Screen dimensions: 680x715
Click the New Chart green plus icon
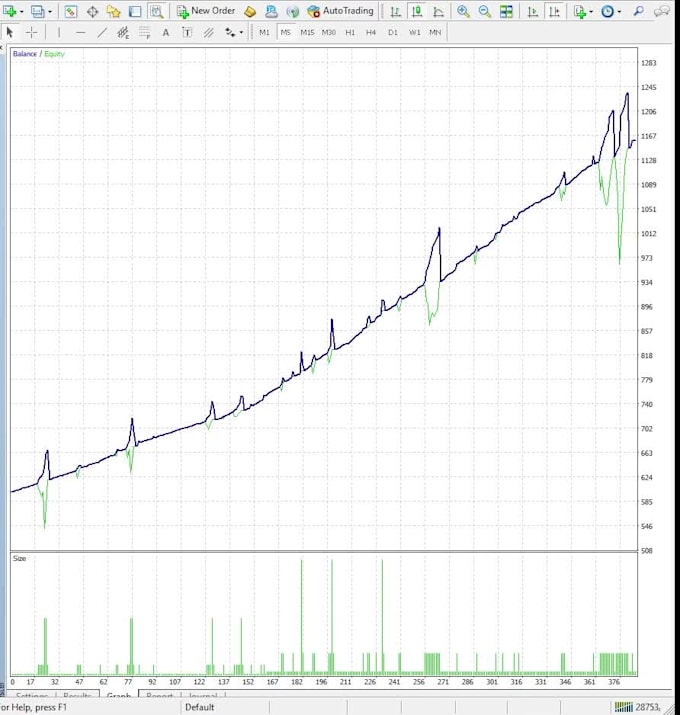pyautogui.click(x=9, y=11)
